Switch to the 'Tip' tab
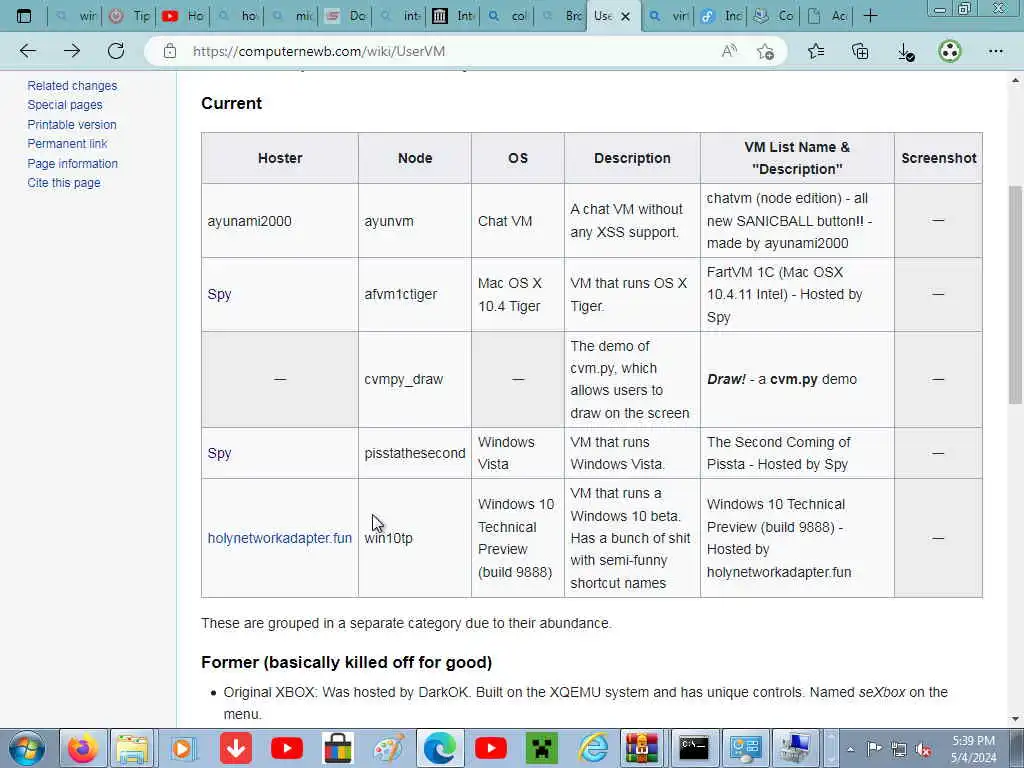The height and width of the screenshot is (768, 1024). (x=129, y=16)
